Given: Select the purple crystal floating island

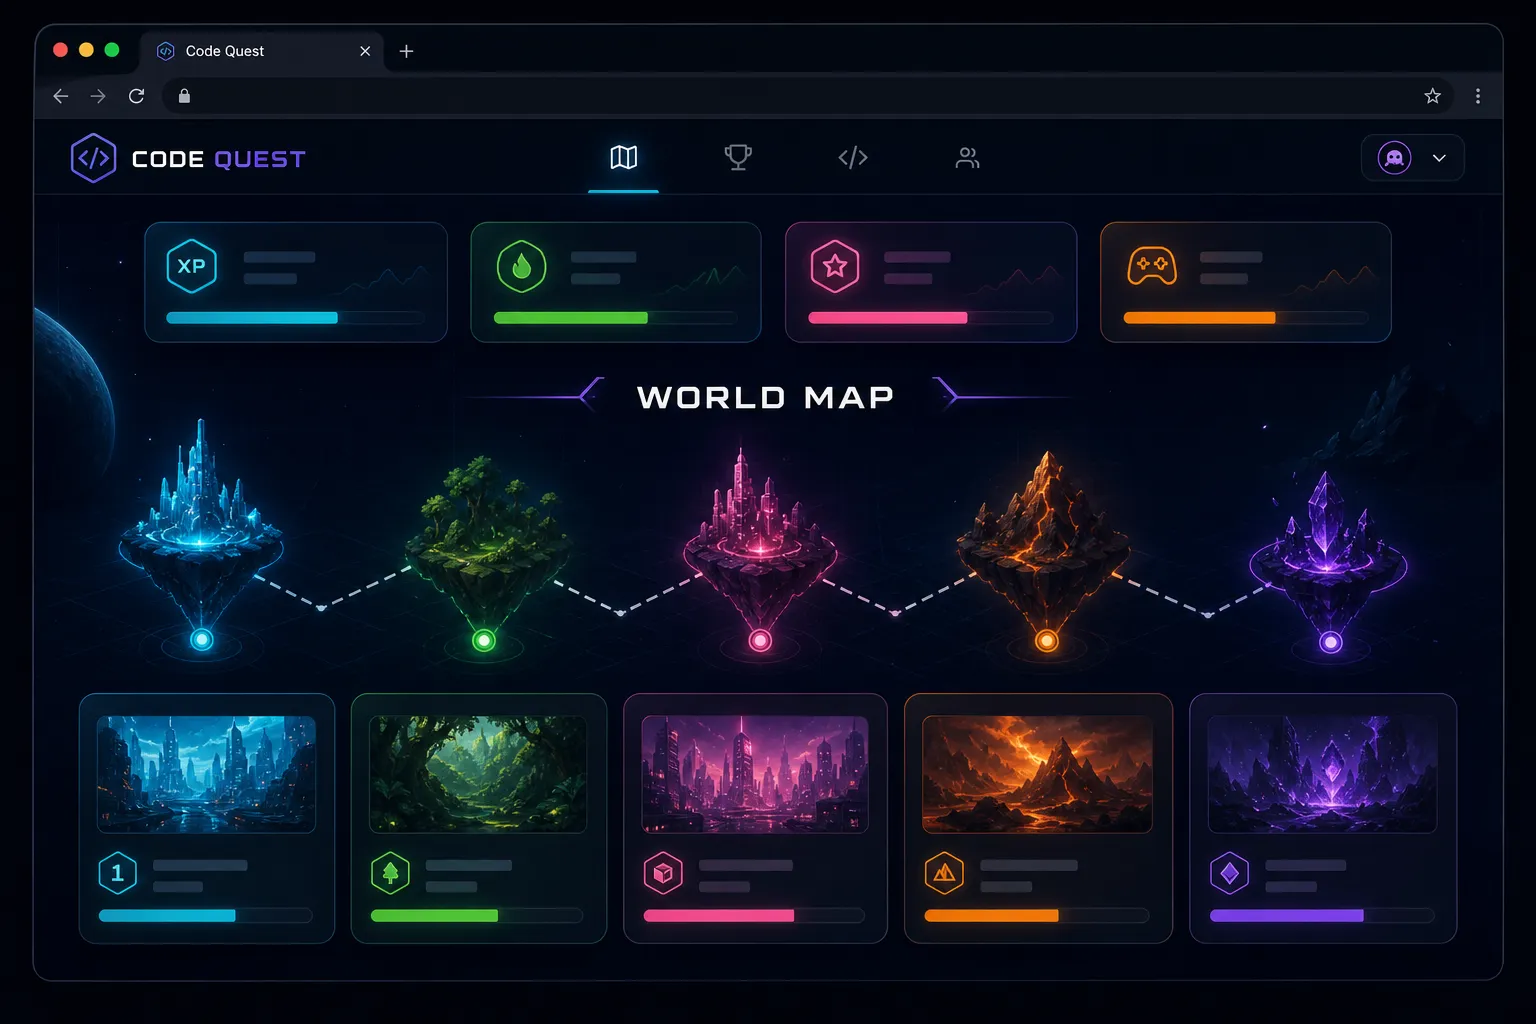Looking at the screenshot, I should pos(1328,550).
